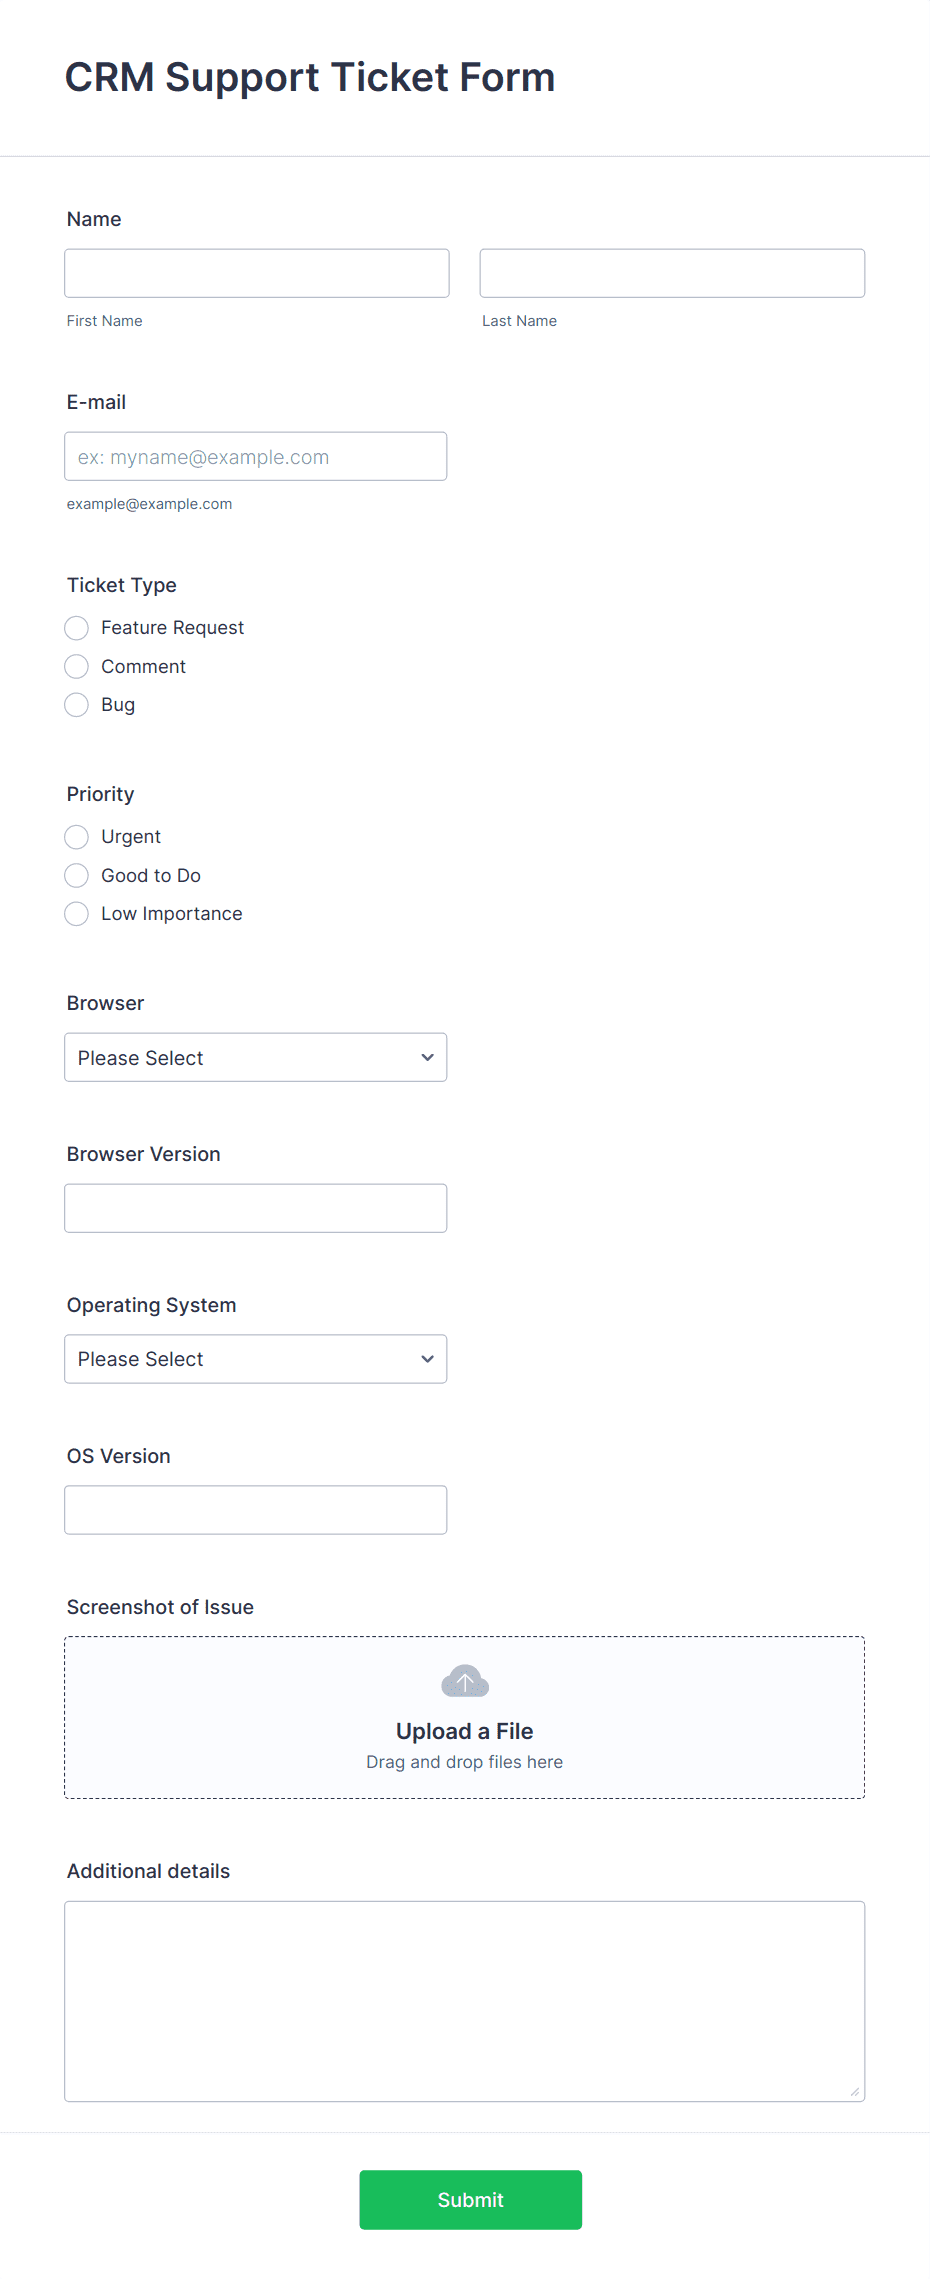Click the E-mail input field

255,456
